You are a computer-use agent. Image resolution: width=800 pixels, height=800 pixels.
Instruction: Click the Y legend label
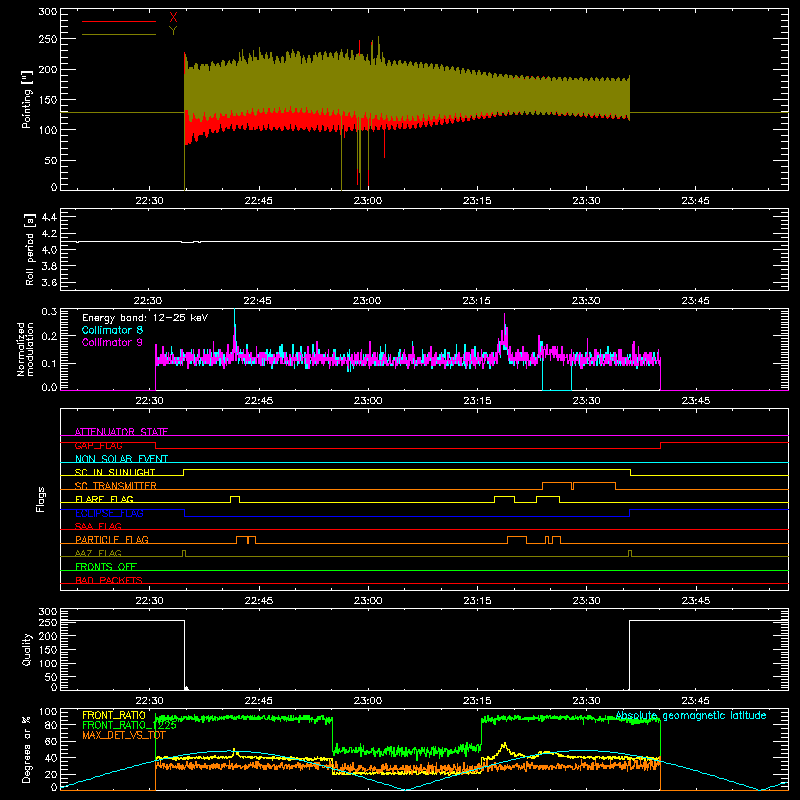[x=173, y=31]
